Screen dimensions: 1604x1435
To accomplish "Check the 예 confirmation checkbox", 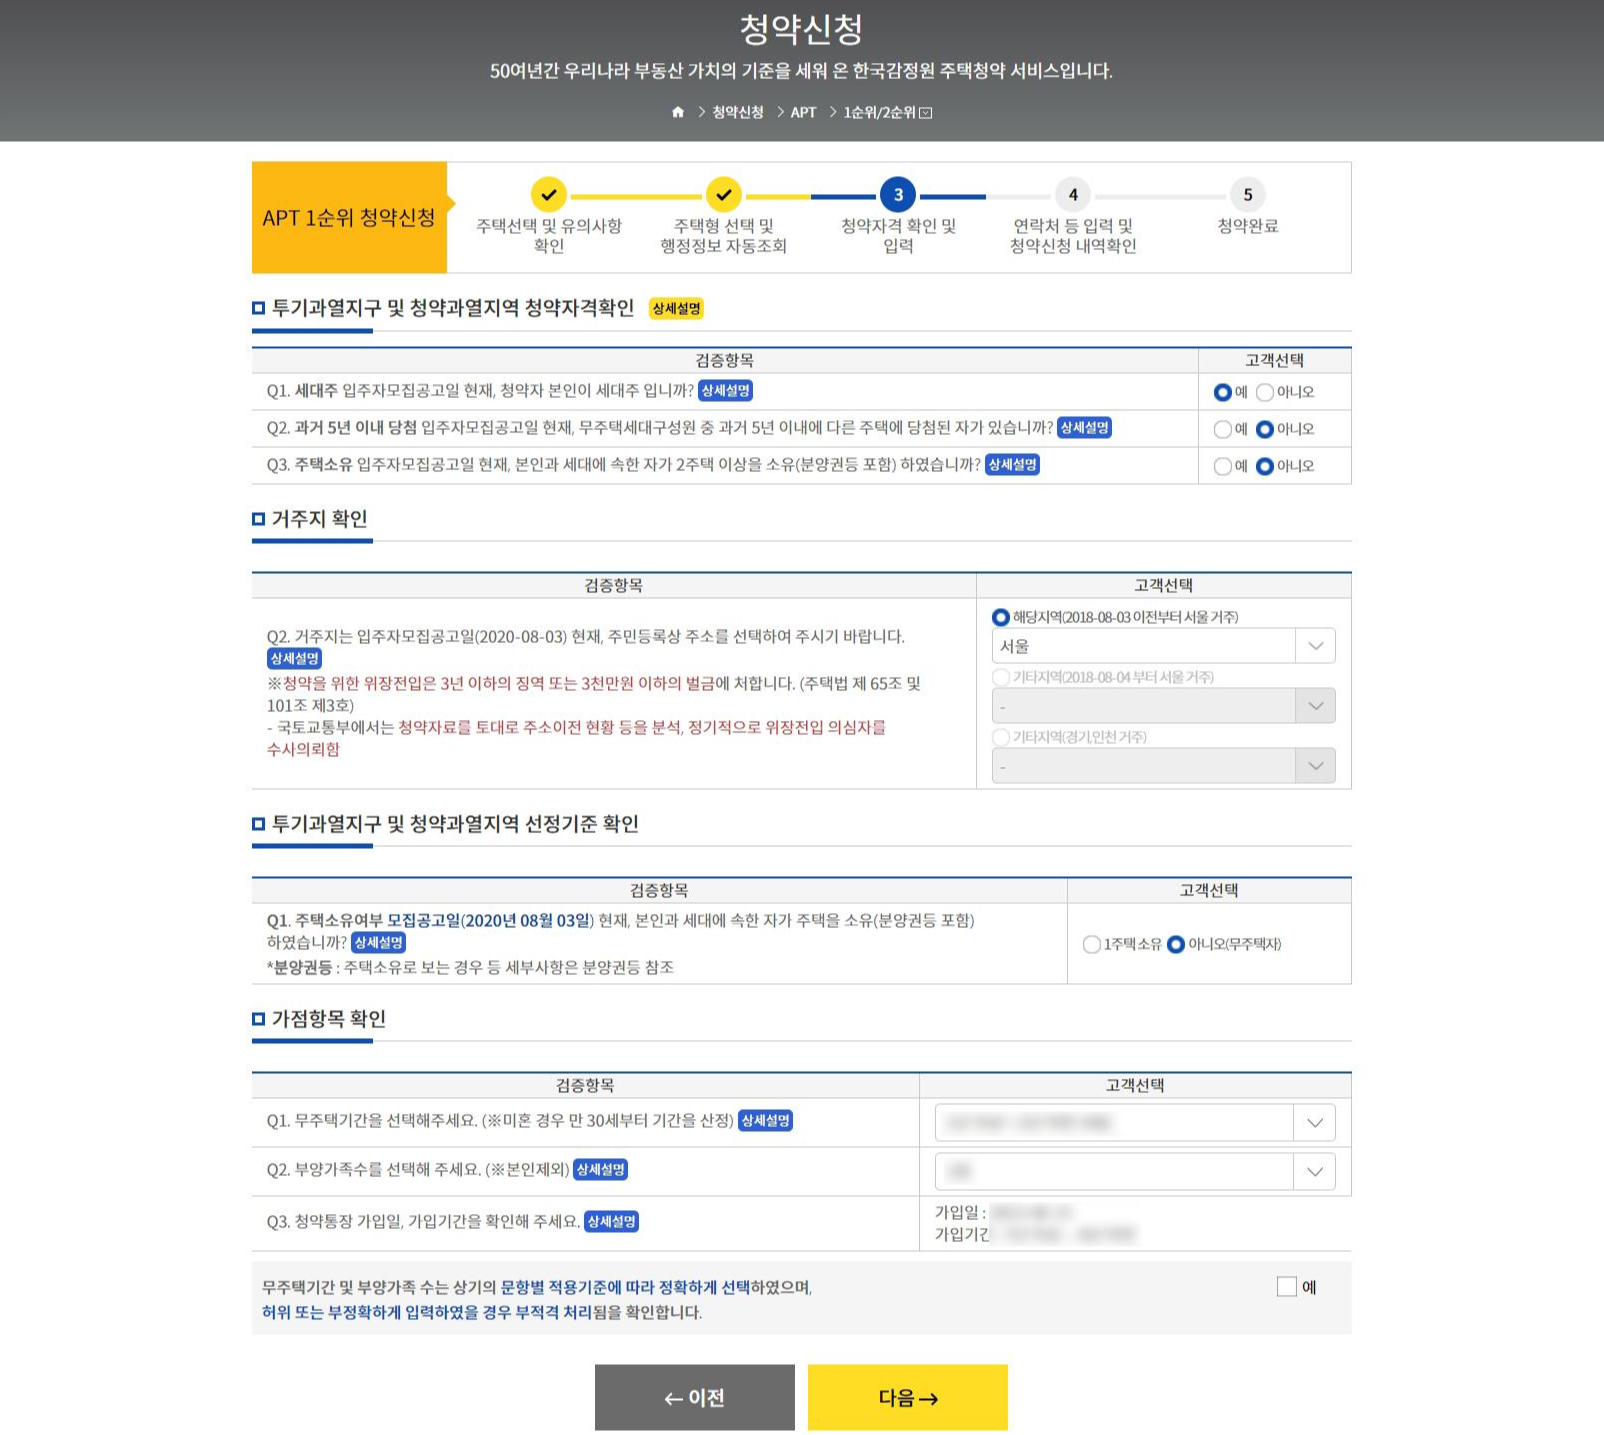I will [1287, 1287].
